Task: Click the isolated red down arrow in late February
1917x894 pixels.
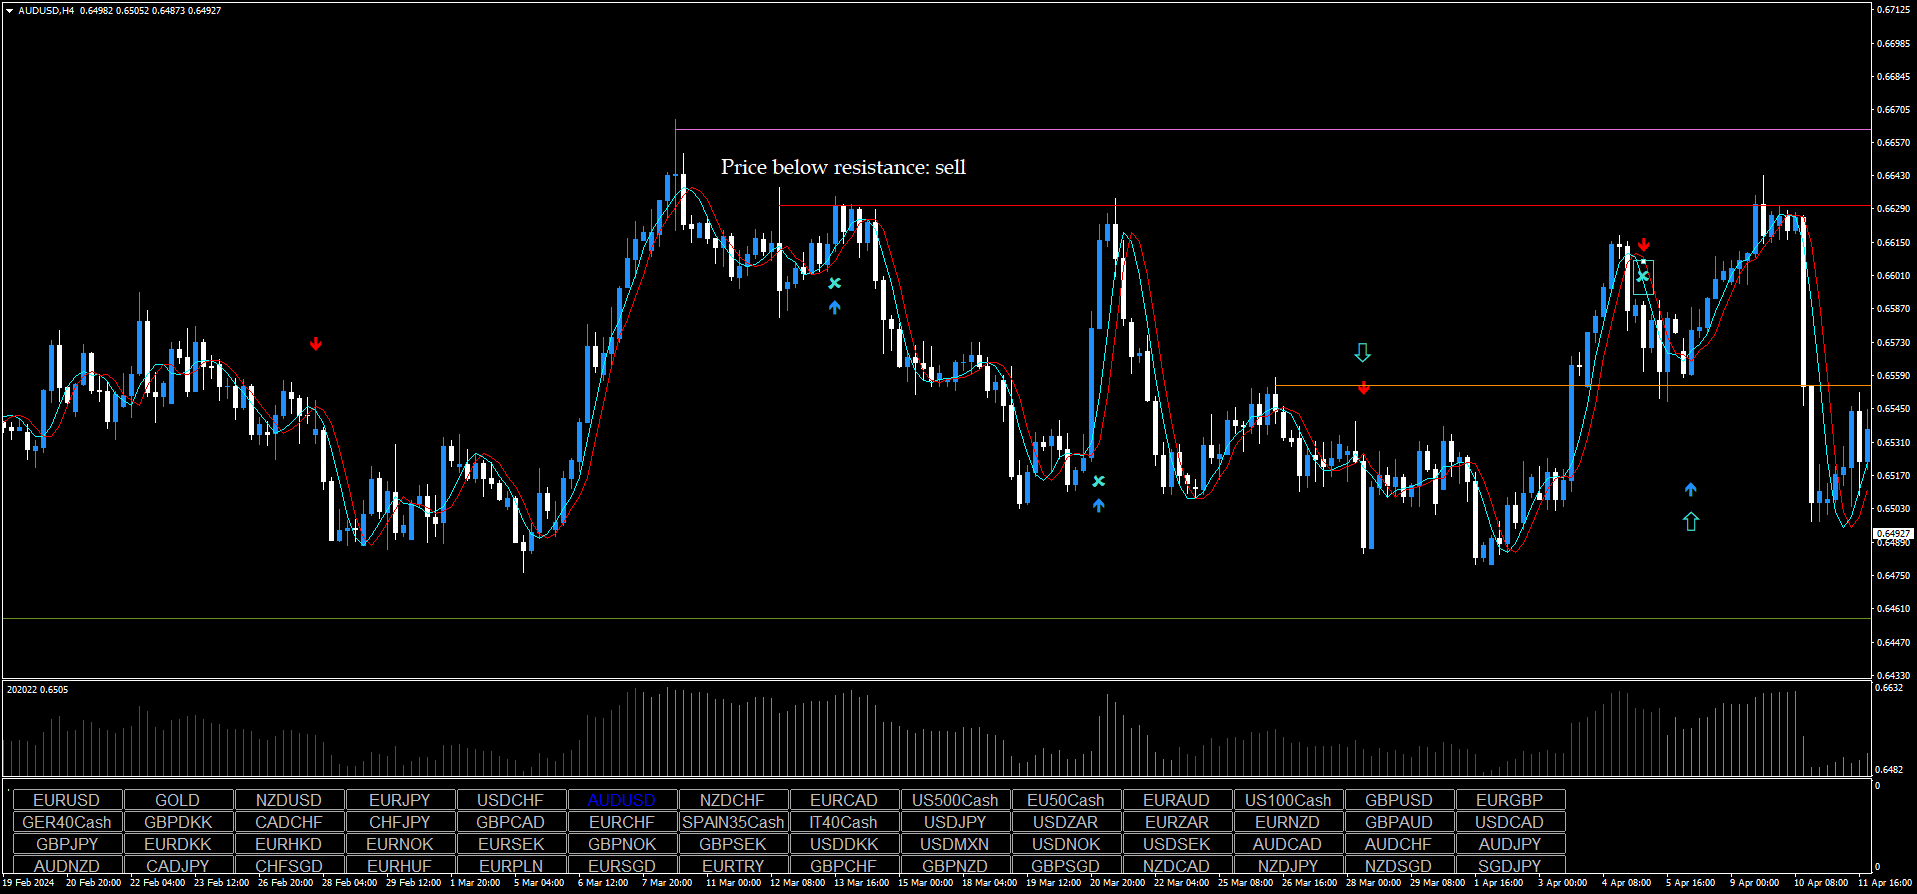Action: pyautogui.click(x=316, y=344)
